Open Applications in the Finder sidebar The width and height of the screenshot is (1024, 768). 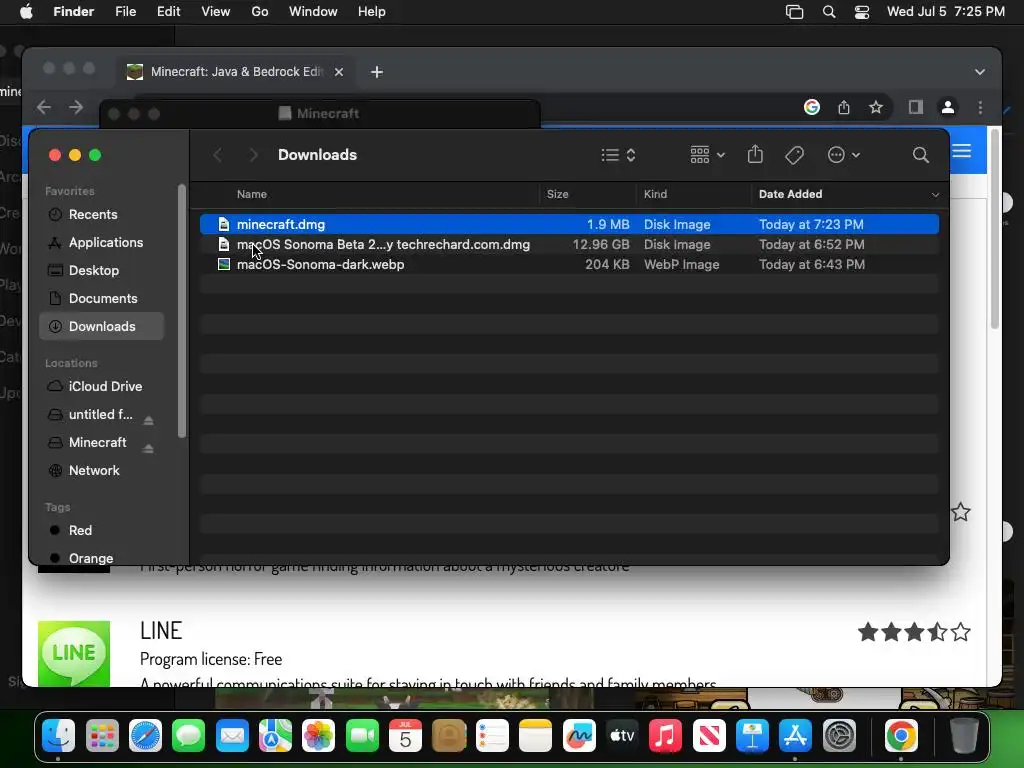pyautogui.click(x=102, y=242)
